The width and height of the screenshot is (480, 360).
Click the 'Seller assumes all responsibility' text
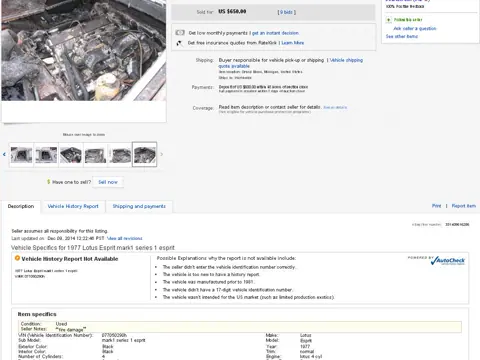(x=60, y=231)
